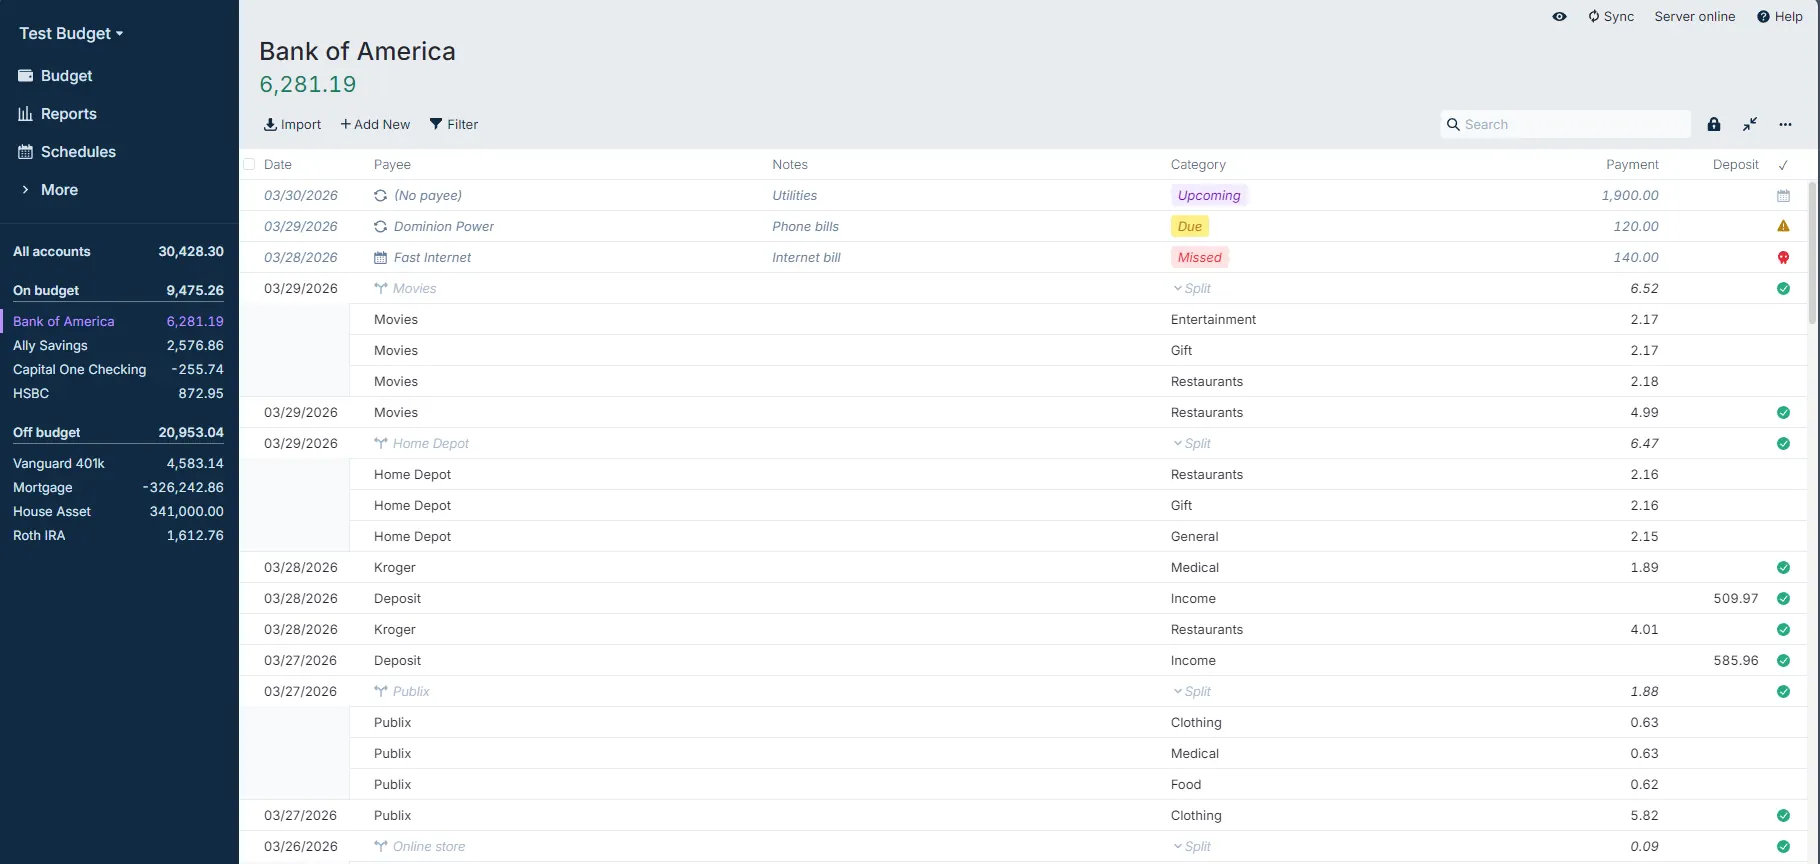Click the lock icon beside the search box
Viewport: 1820px width, 864px height.
[1714, 124]
